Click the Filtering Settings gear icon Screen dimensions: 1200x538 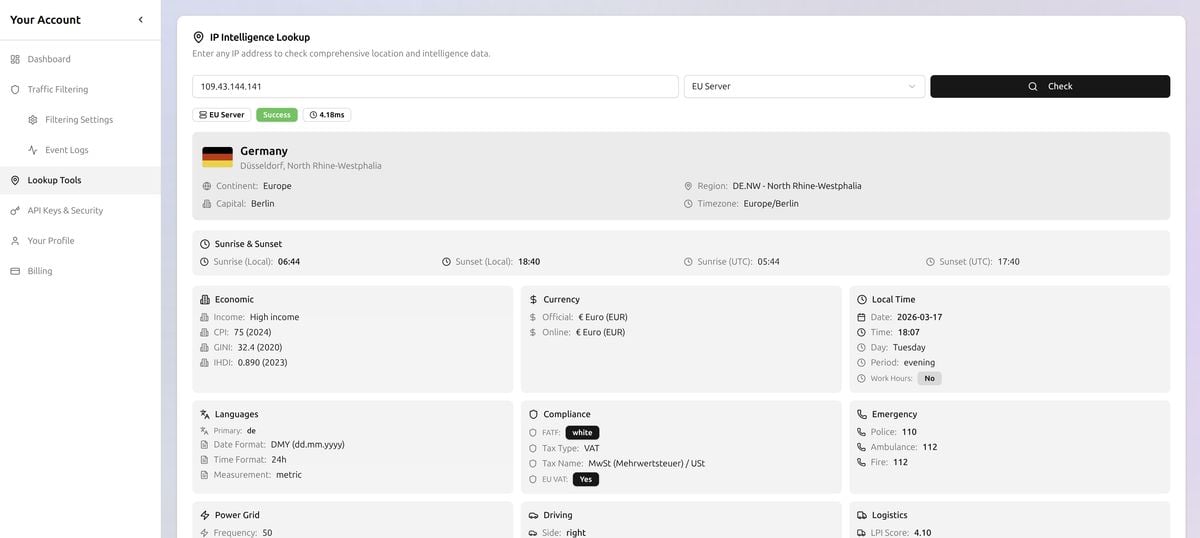(x=33, y=120)
